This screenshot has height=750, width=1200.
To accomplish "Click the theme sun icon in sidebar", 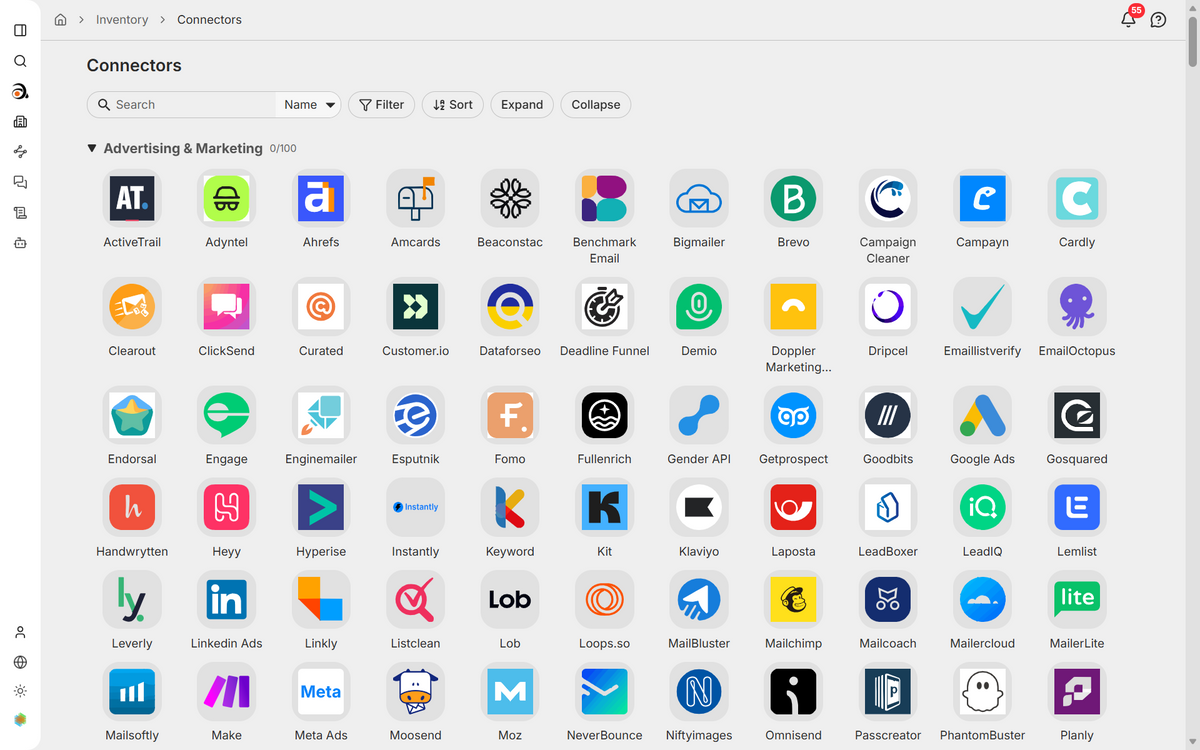I will coord(20,691).
